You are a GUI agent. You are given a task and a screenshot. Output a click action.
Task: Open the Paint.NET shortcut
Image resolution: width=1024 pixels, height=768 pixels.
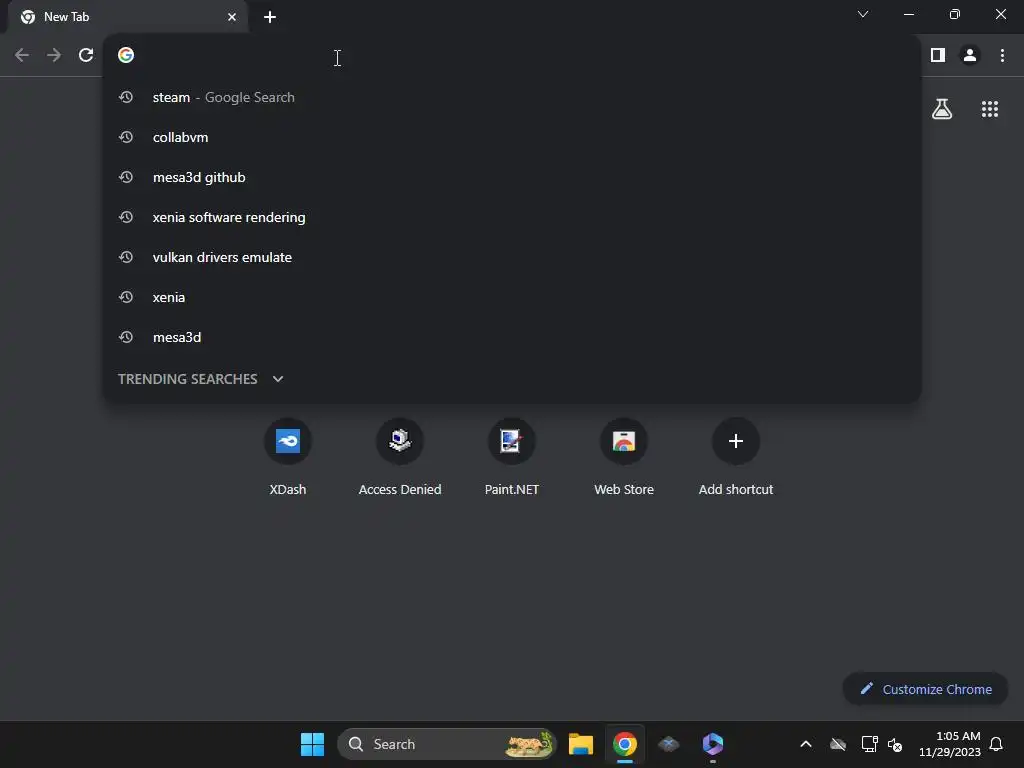click(511, 457)
